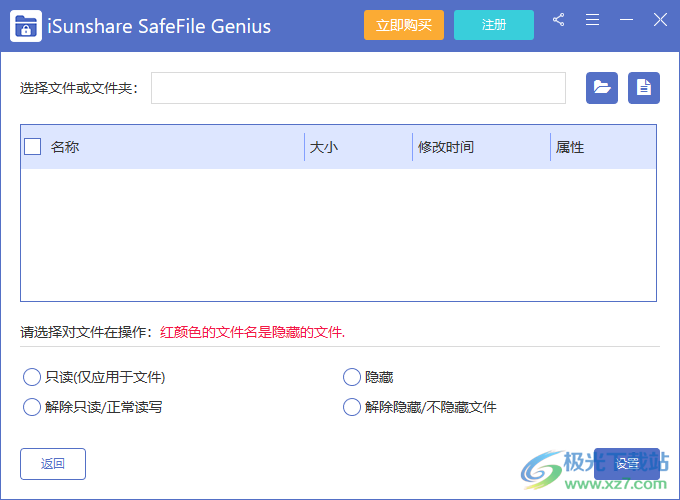The image size is (680, 500).
Task: Close the SafeFile Genius window
Action: point(660,20)
